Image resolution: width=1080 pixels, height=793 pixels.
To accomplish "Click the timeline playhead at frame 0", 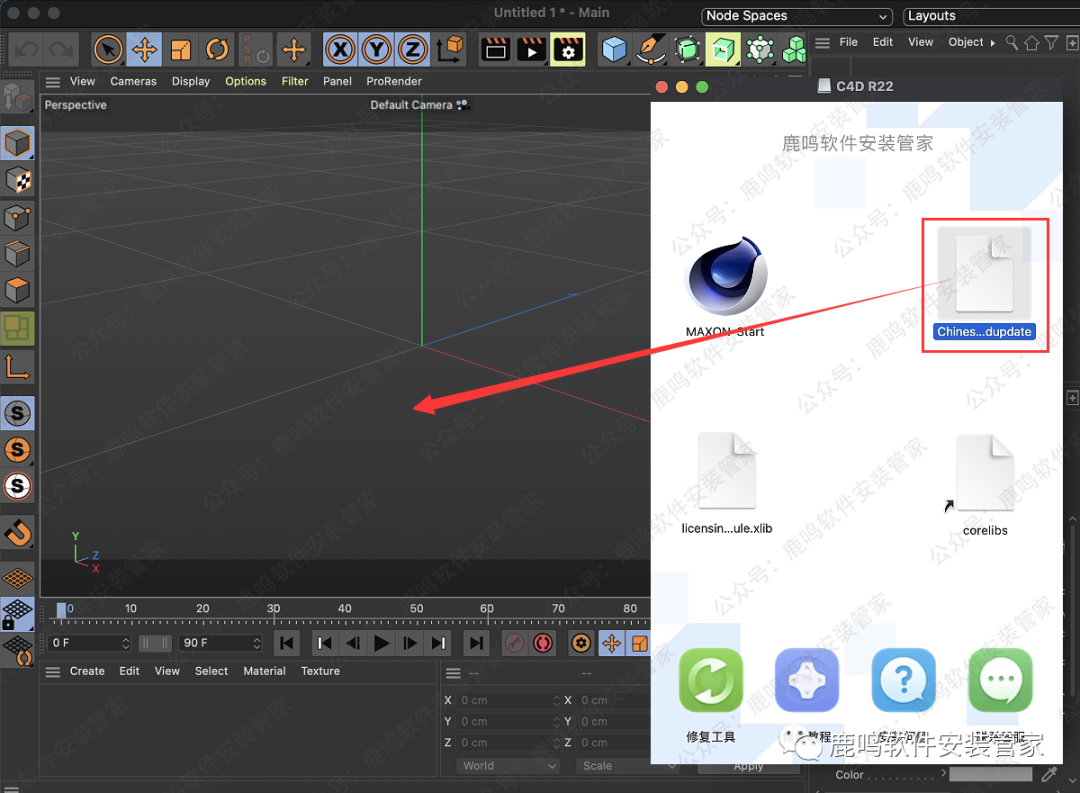I will pyautogui.click(x=61, y=609).
